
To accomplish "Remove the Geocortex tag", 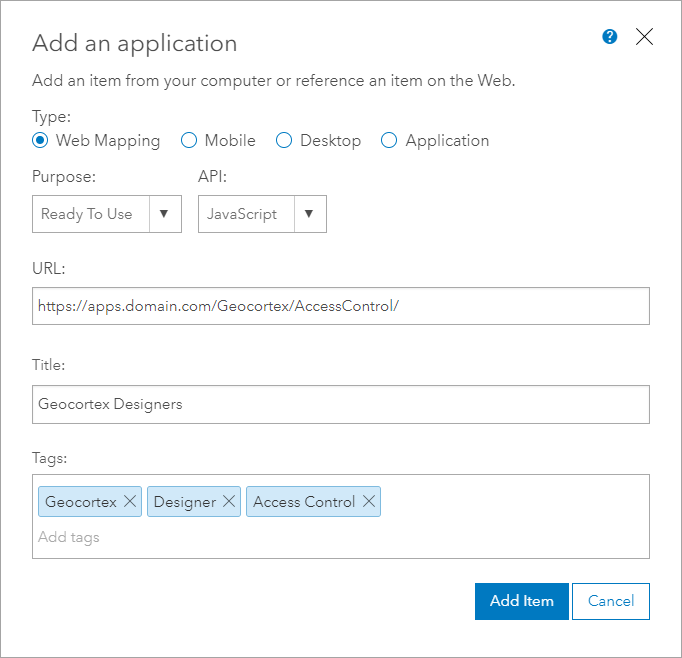I will (130, 501).
